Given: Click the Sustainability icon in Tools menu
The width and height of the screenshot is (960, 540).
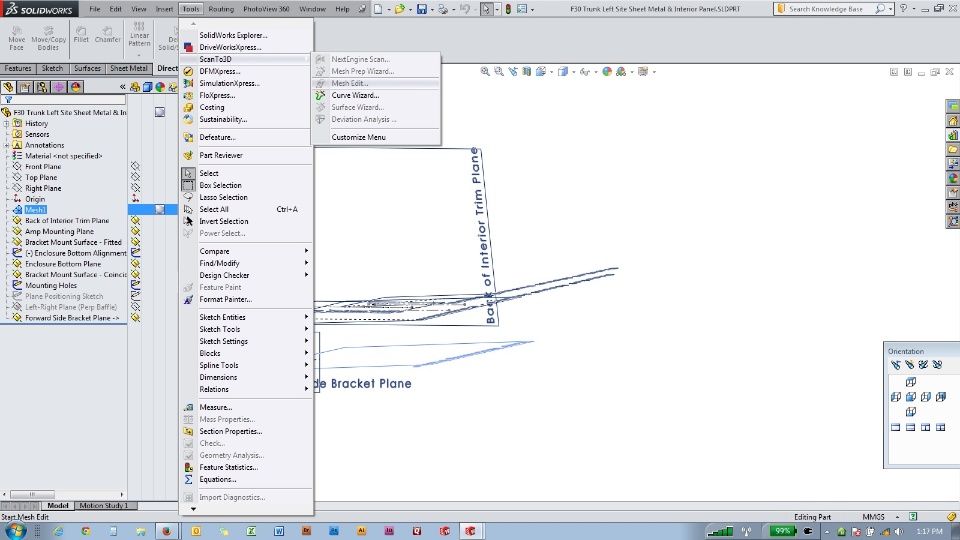Looking at the screenshot, I should coord(188,119).
